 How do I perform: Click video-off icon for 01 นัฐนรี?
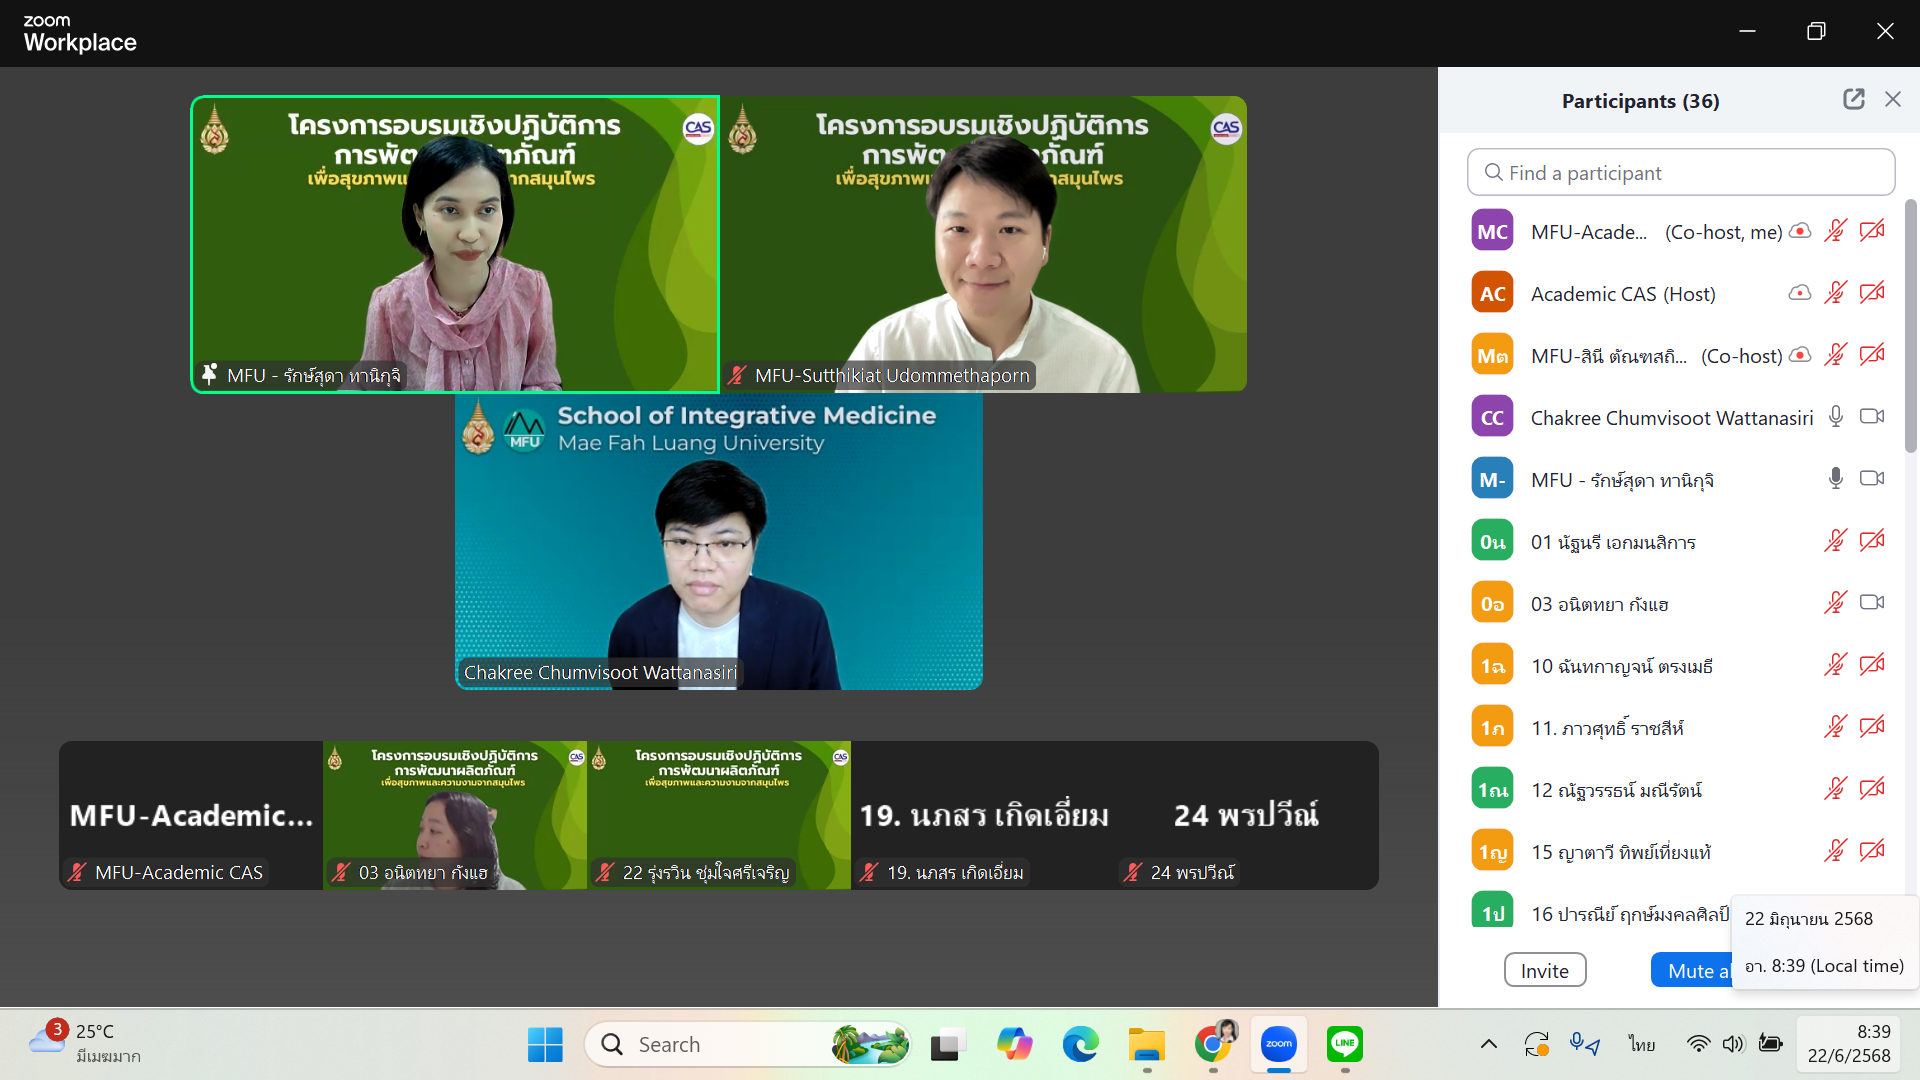coord(1872,541)
